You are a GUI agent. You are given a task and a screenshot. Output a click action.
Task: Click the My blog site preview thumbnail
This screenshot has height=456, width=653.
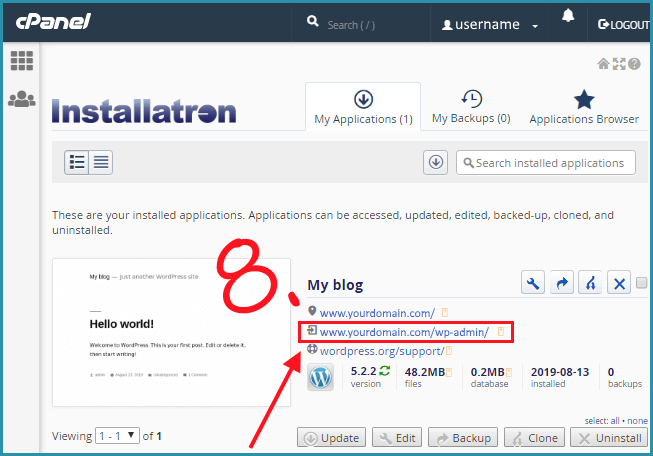(x=172, y=332)
